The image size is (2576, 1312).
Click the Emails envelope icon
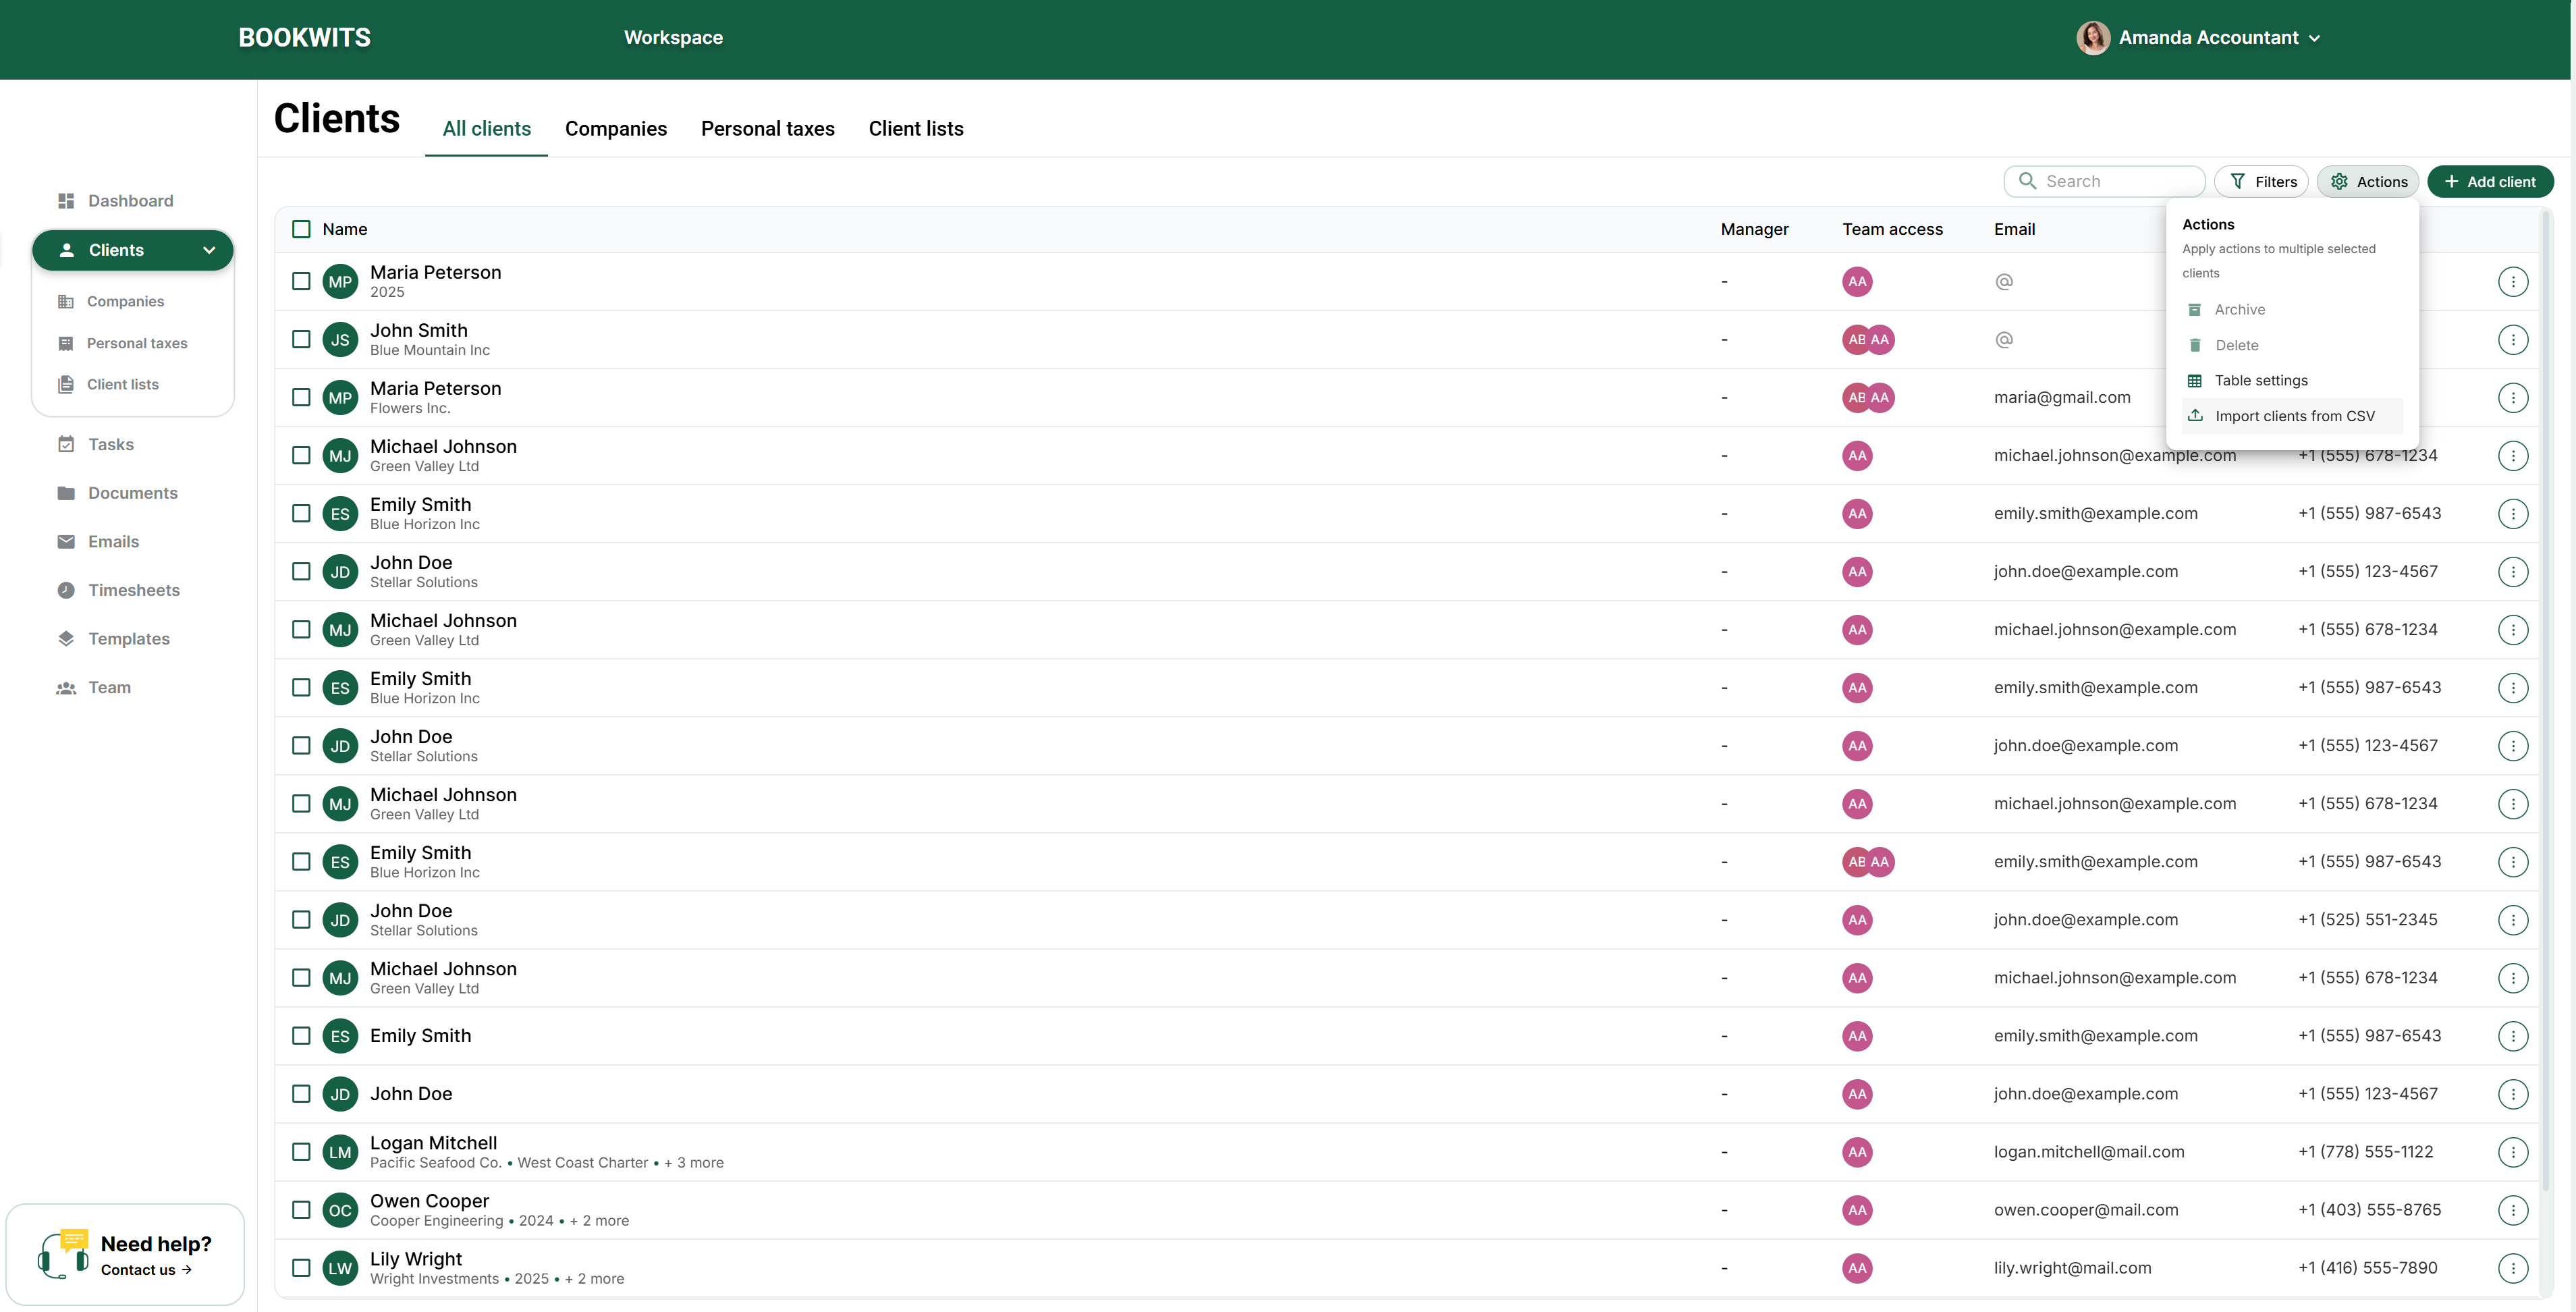pyautogui.click(x=66, y=542)
